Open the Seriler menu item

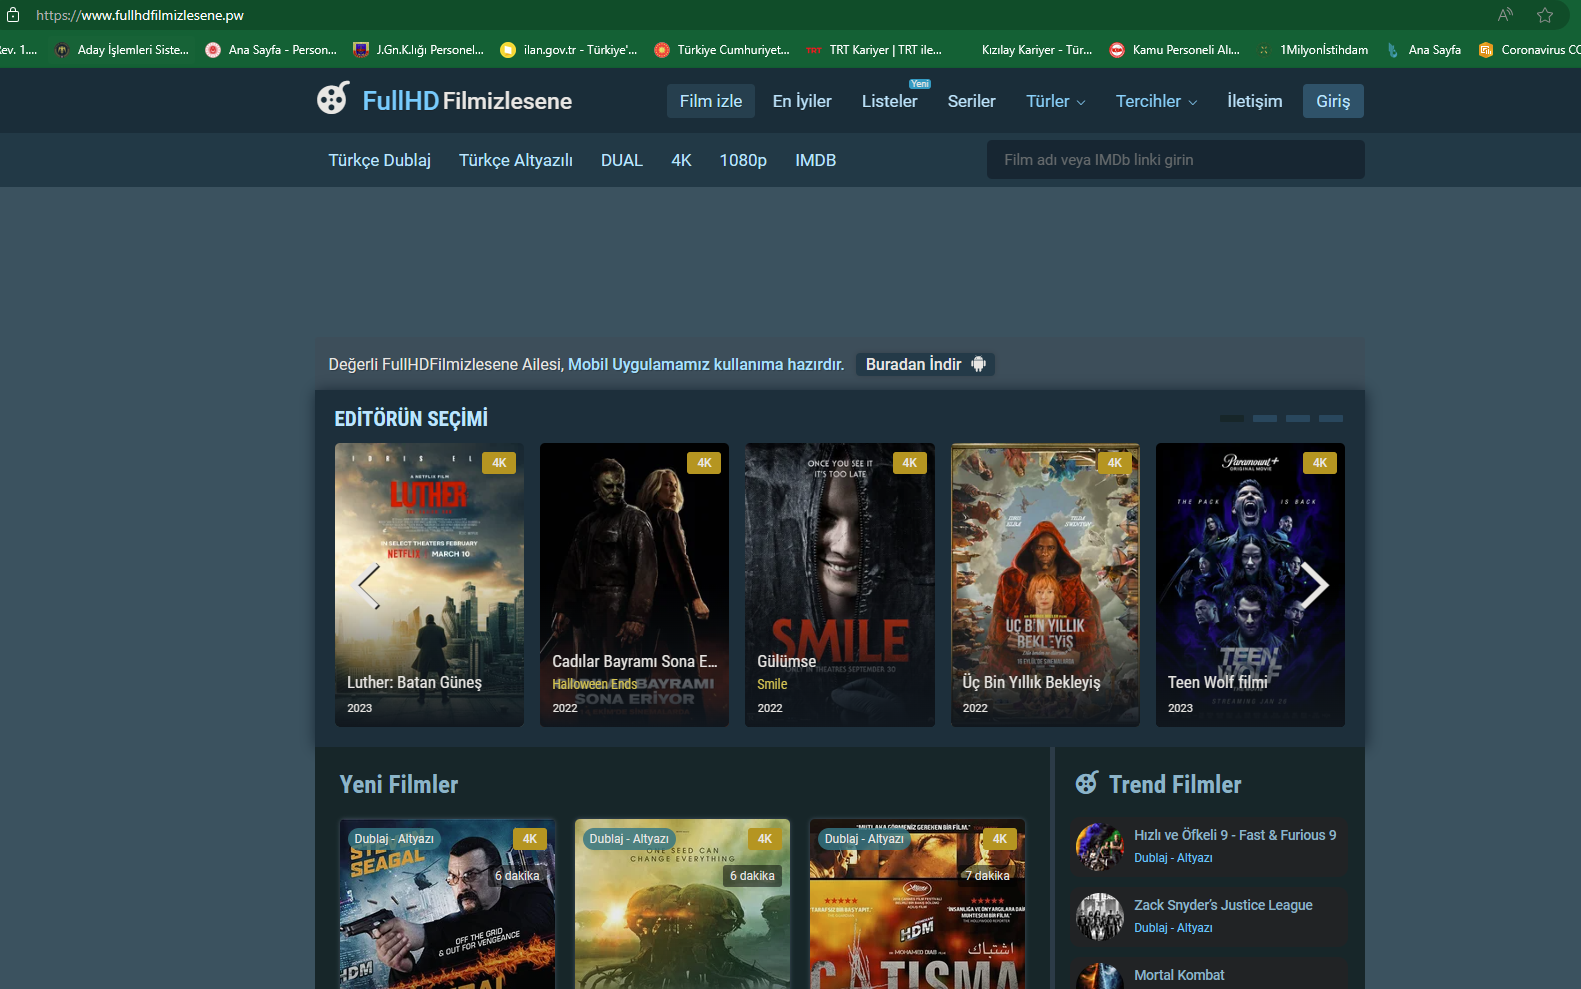click(x=971, y=101)
